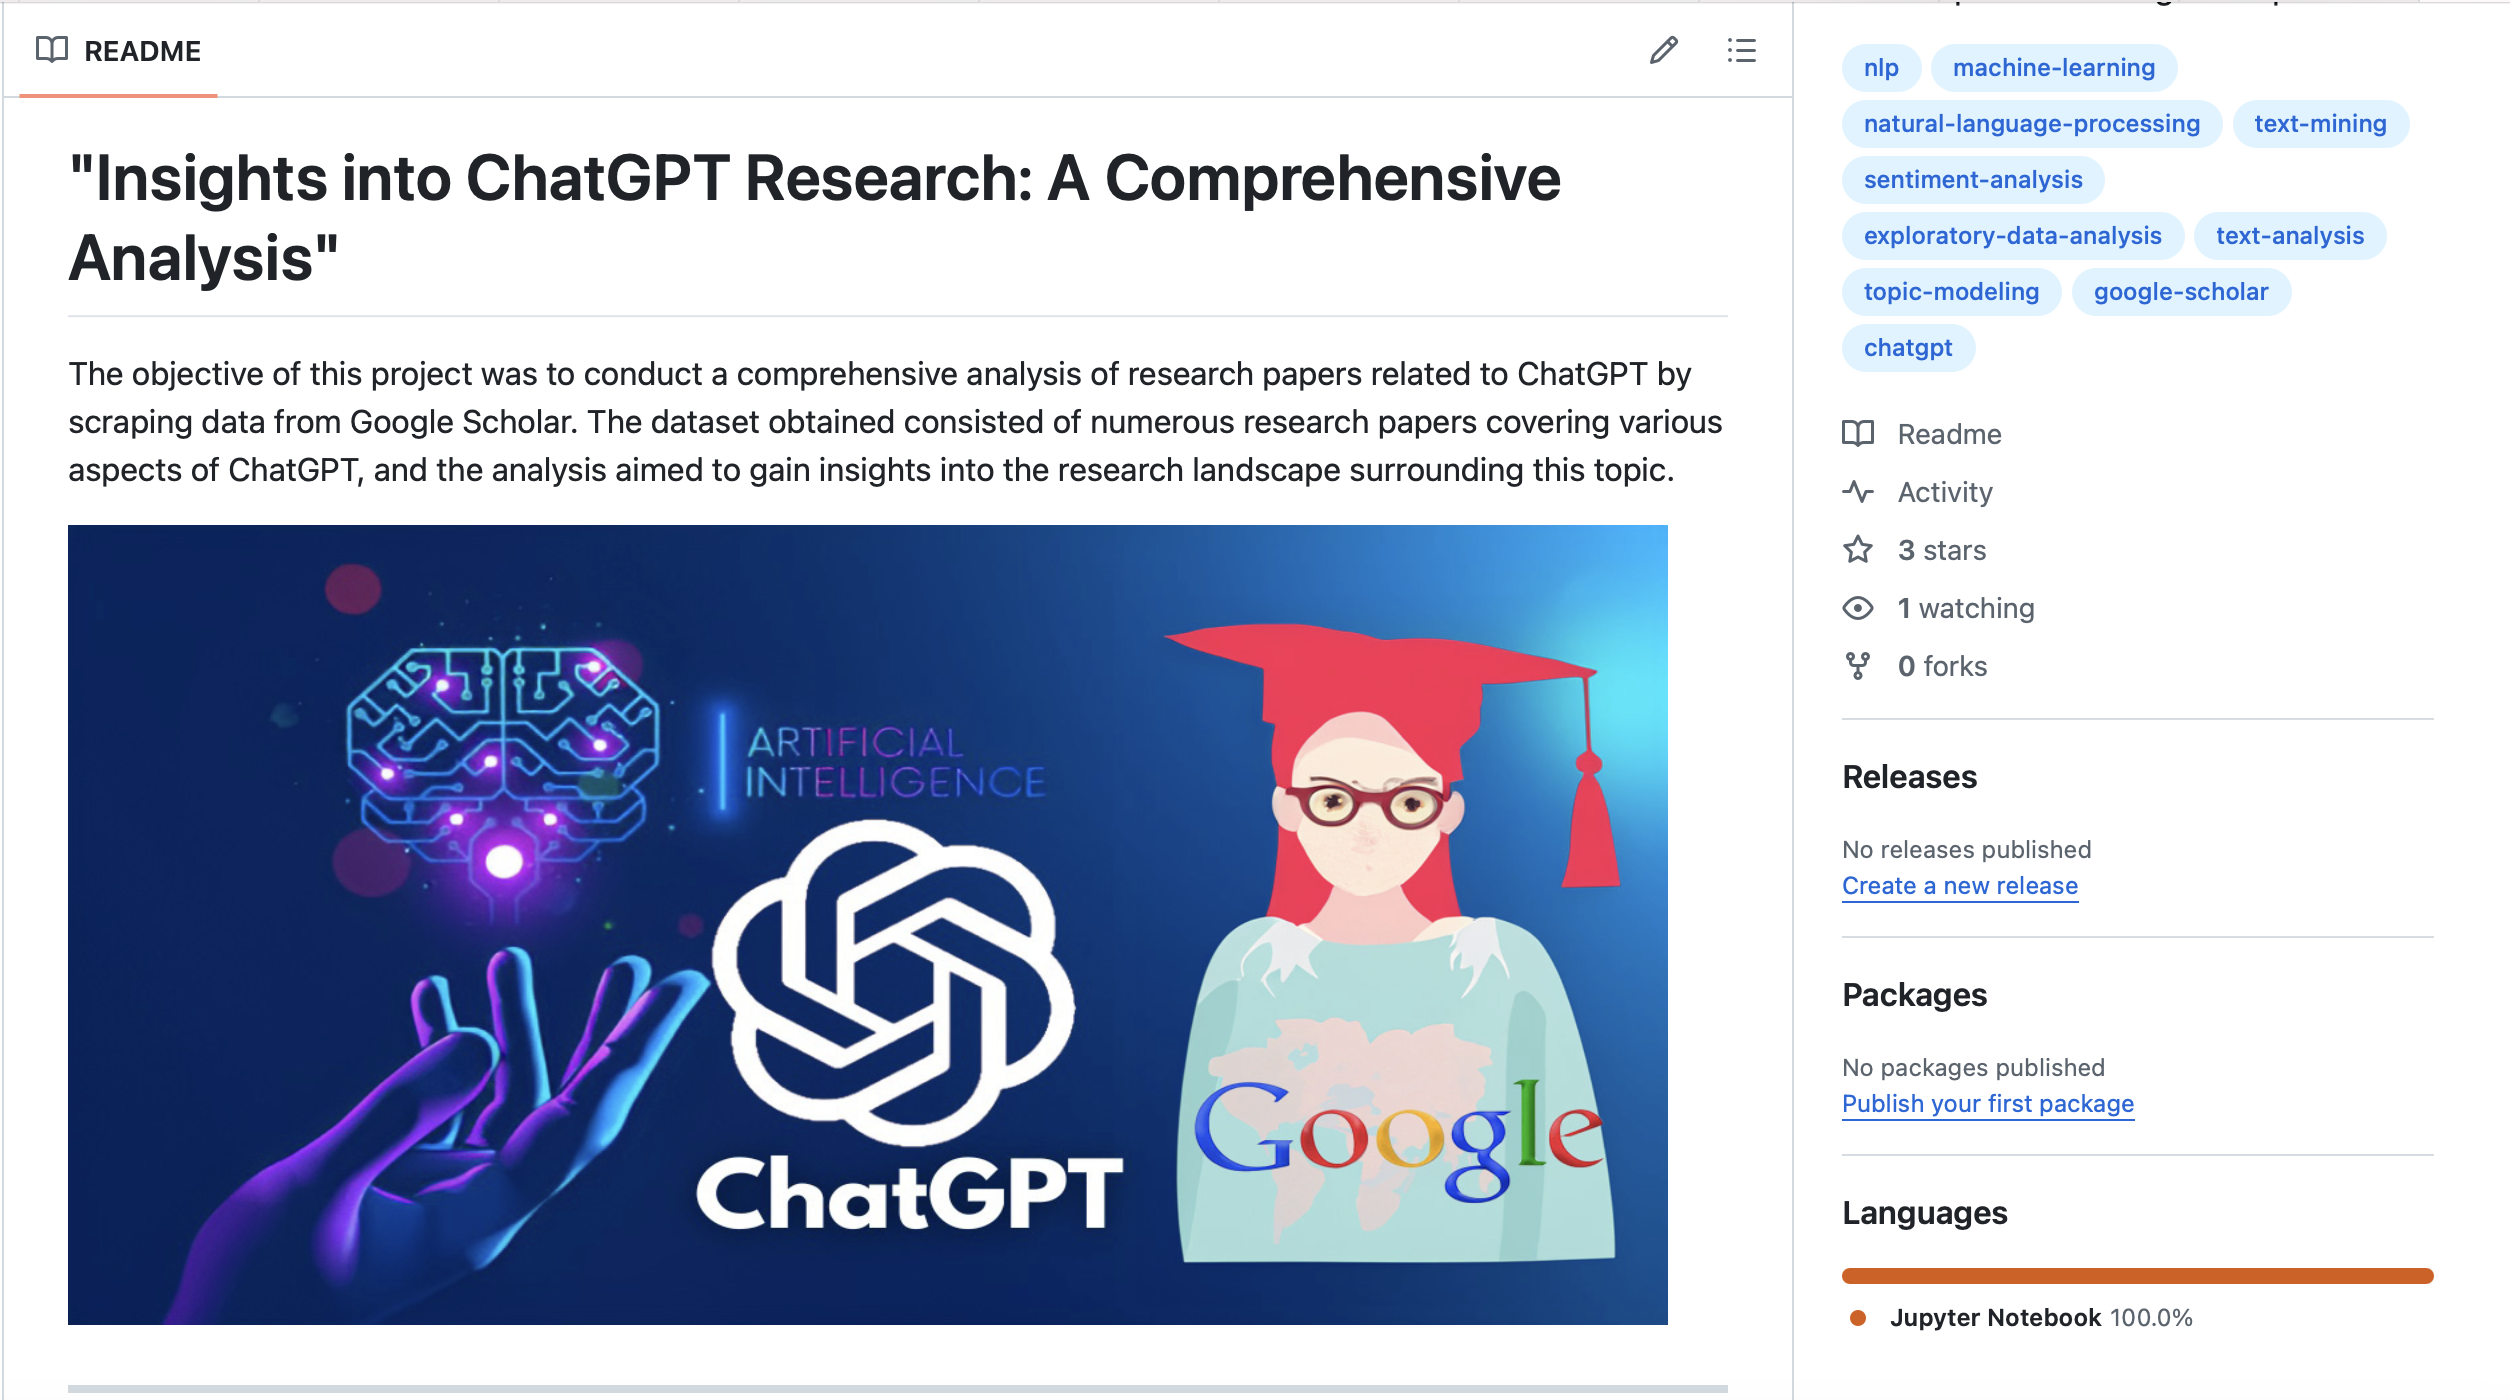The image size is (2510, 1400).
Task: Open the nlp topic tag
Action: click(1881, 68)
